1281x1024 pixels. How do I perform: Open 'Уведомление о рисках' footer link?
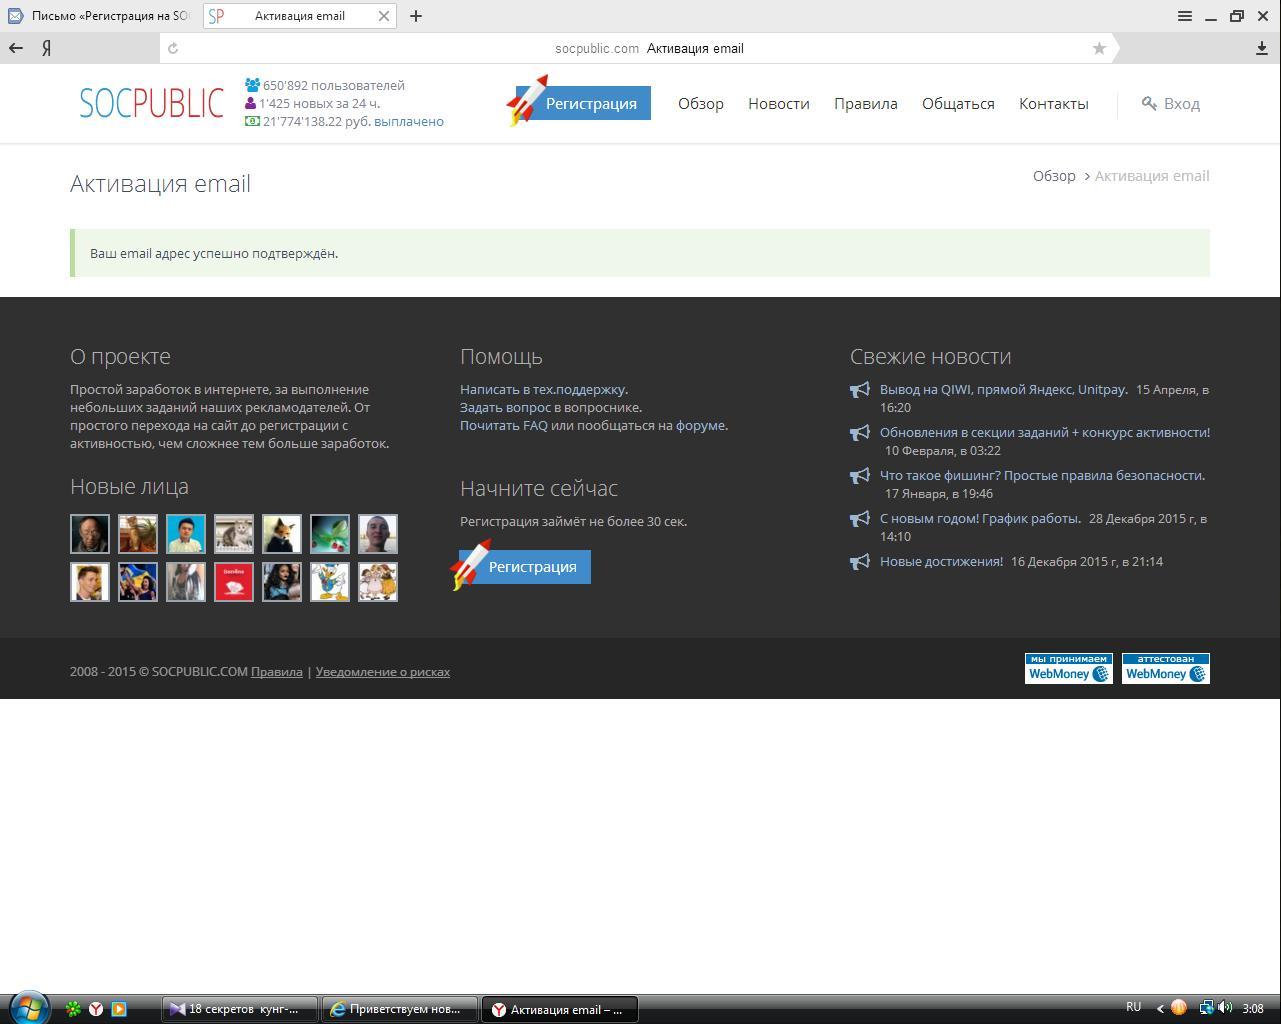(x=383, y=672)
